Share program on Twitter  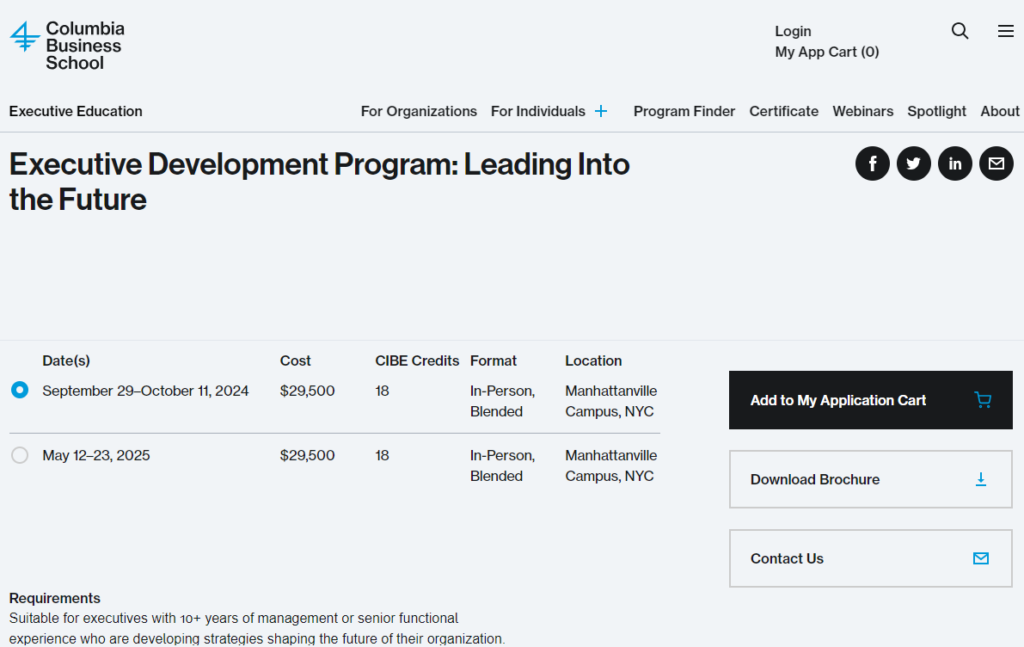point(914,163)
